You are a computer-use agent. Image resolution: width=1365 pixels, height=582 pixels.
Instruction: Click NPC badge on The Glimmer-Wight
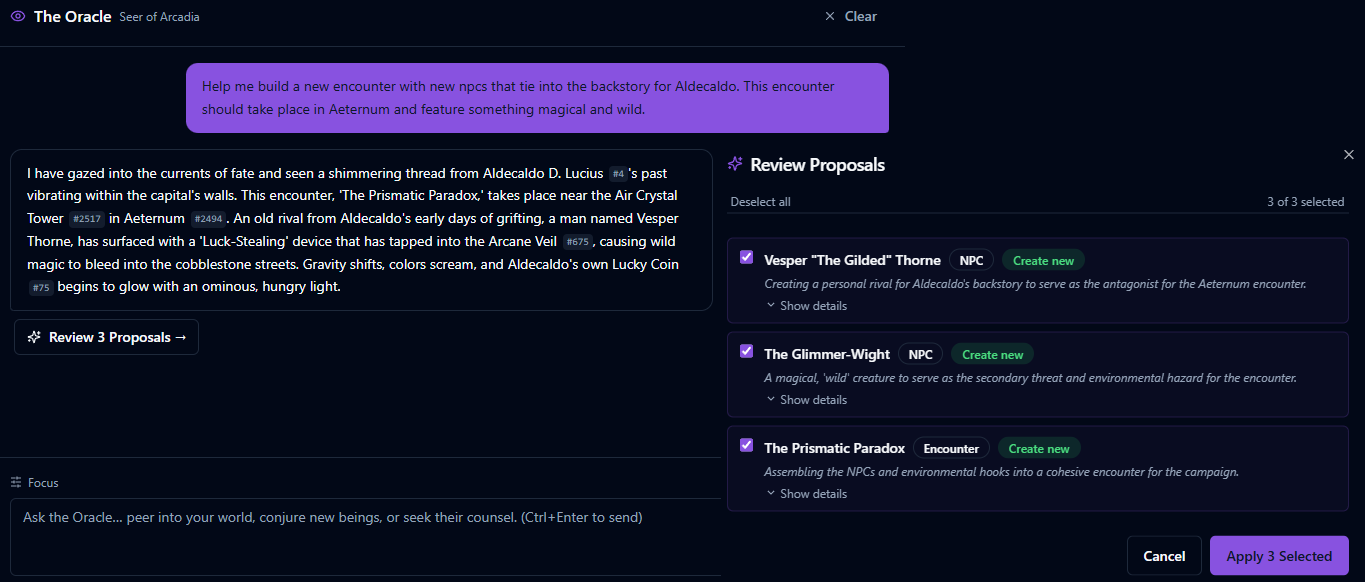pyautogui.click(x=920, y=354)
